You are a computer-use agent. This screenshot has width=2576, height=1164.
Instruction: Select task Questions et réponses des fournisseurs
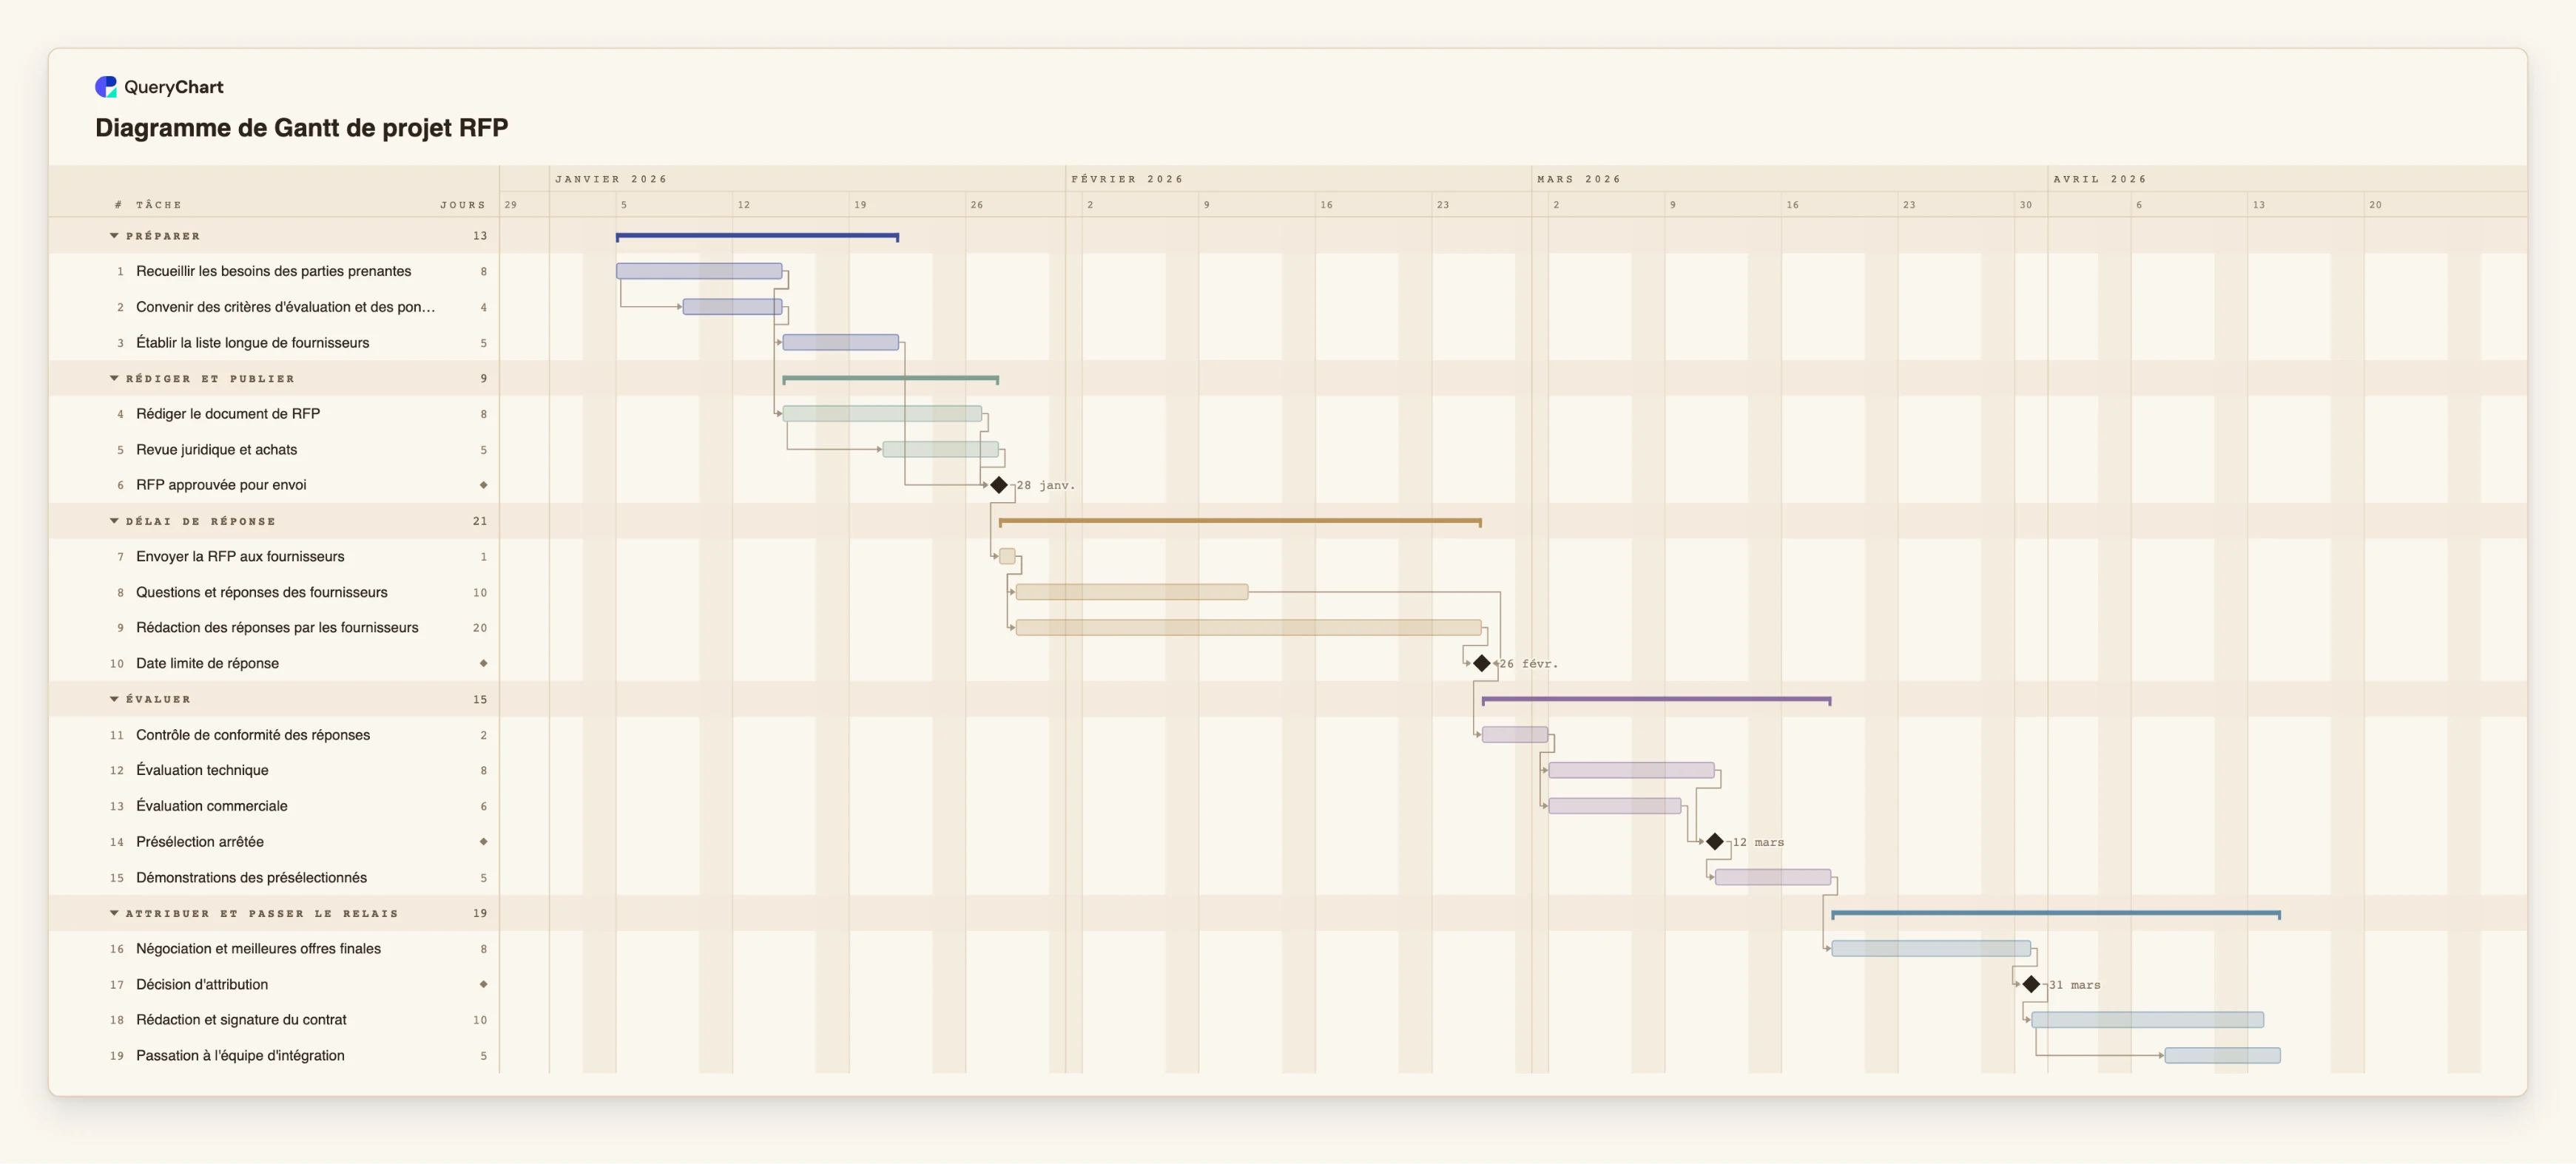click(262, 592)
